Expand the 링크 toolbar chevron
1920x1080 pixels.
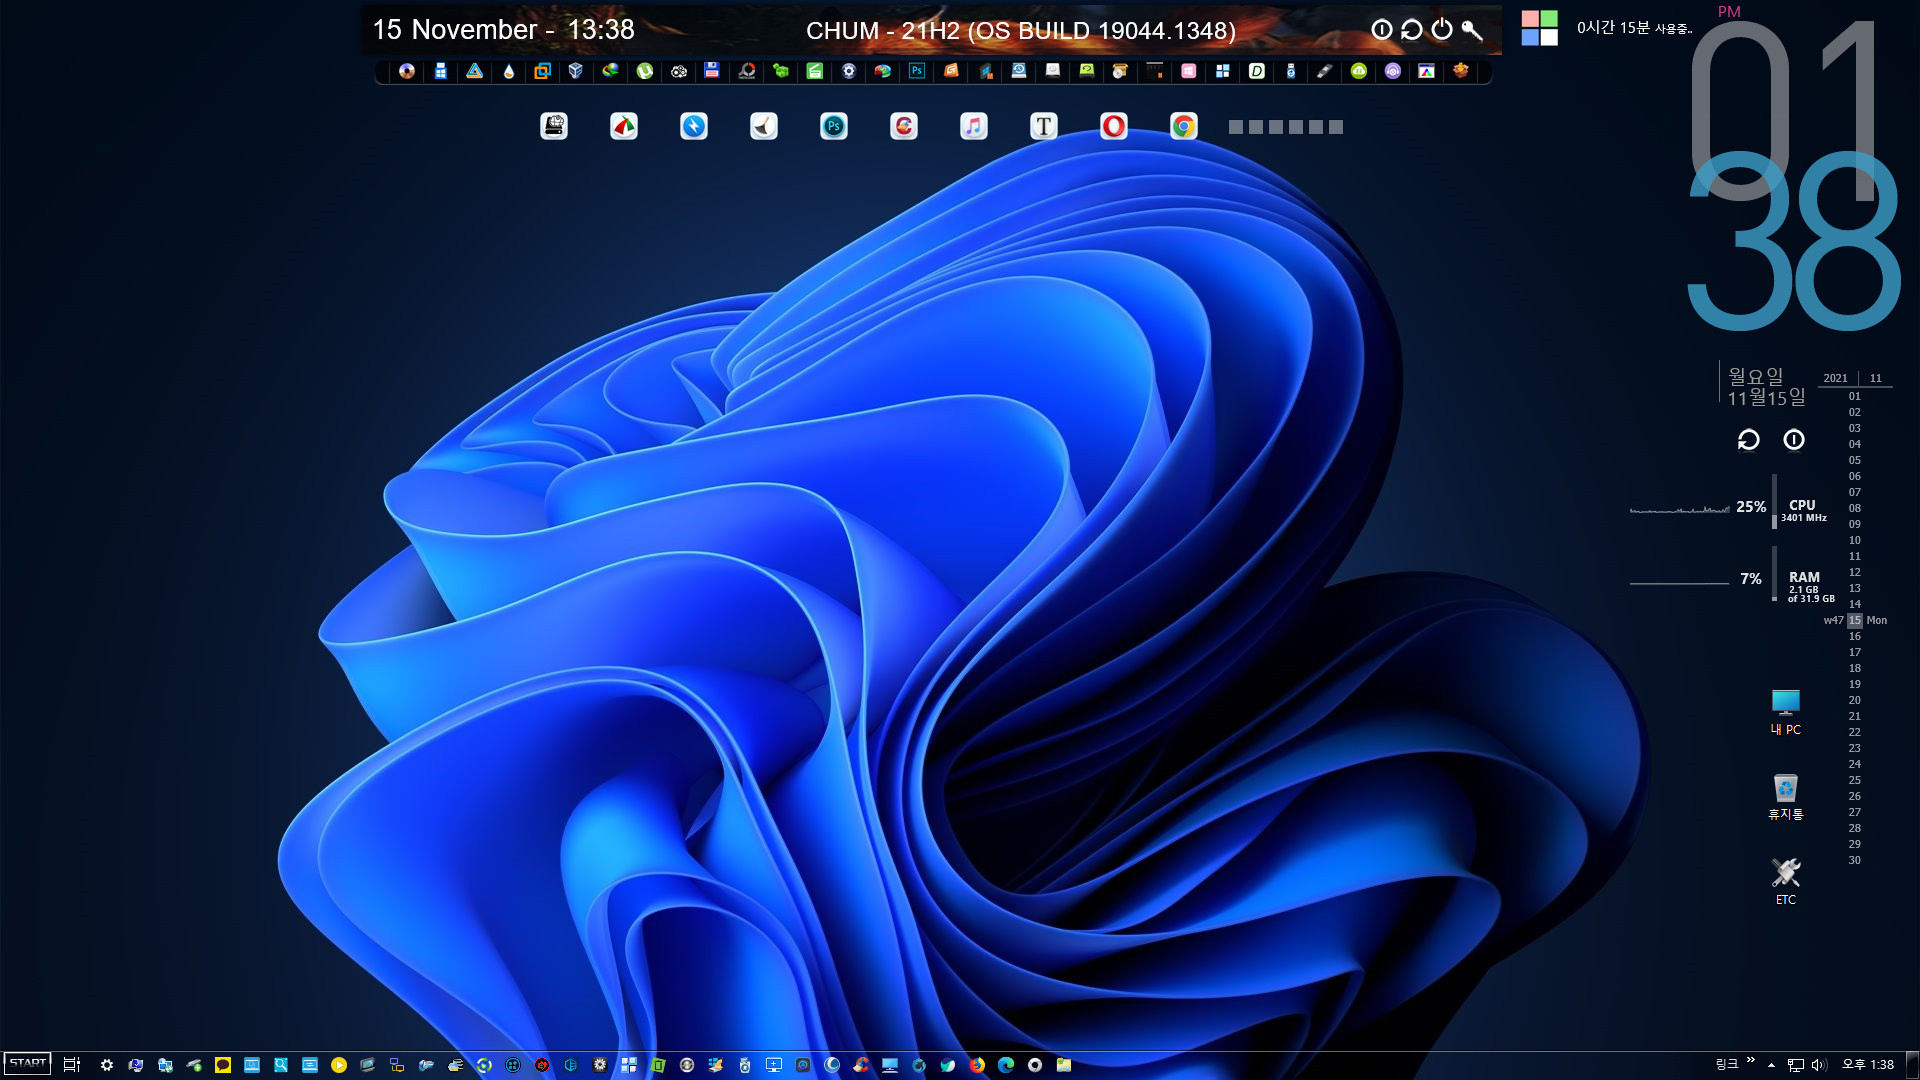tap(1751, 1060)
